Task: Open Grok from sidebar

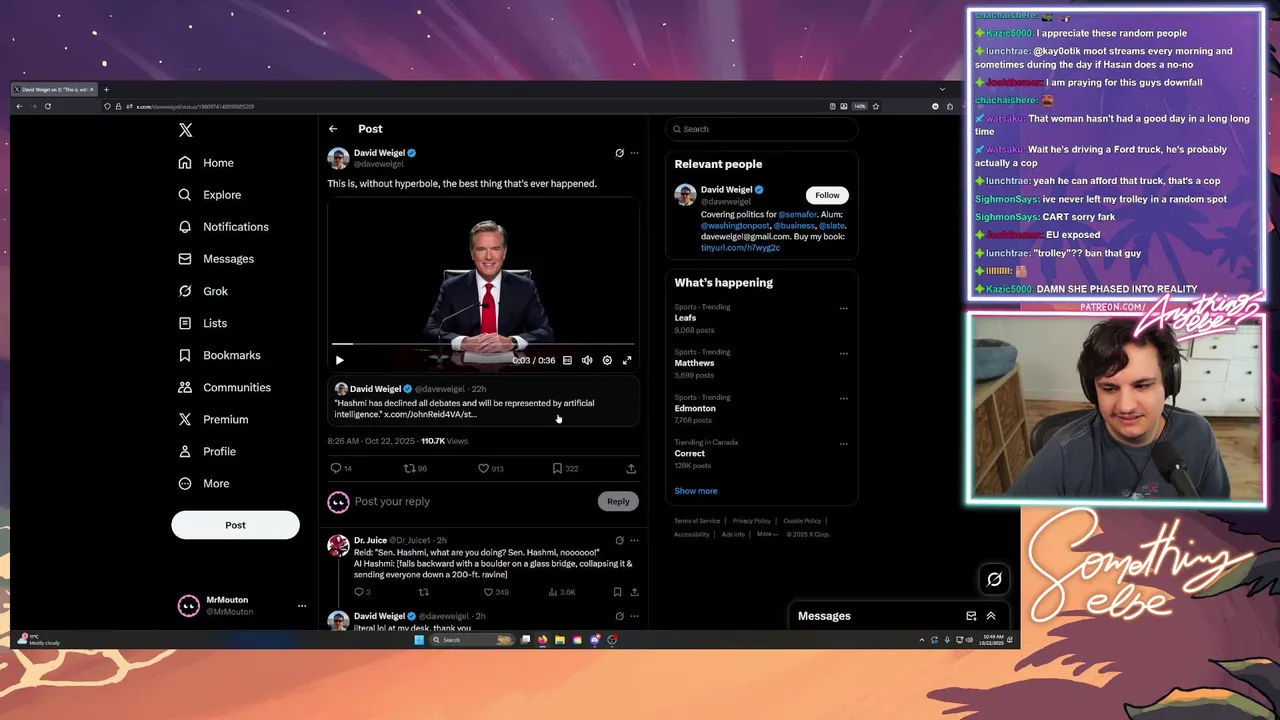Action: point(203,291)
